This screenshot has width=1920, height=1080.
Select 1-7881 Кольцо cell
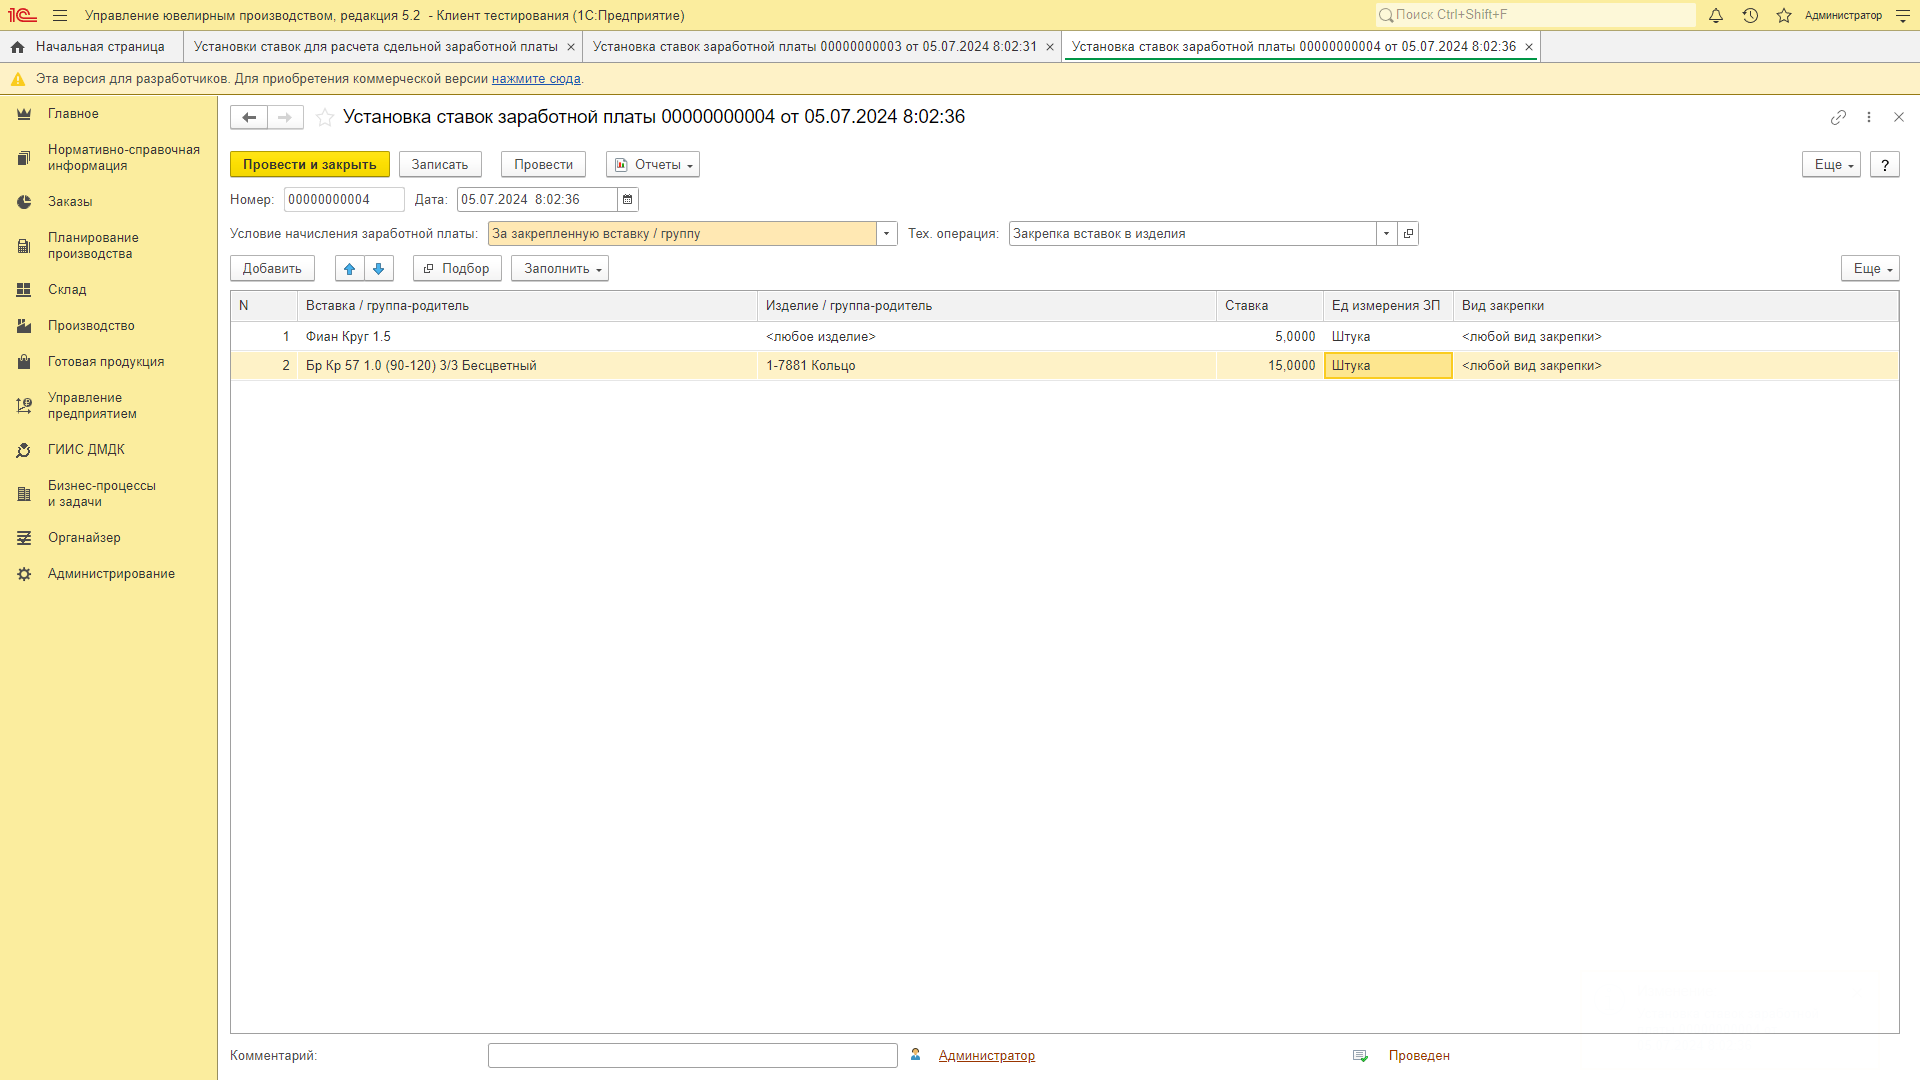point(987,366)
